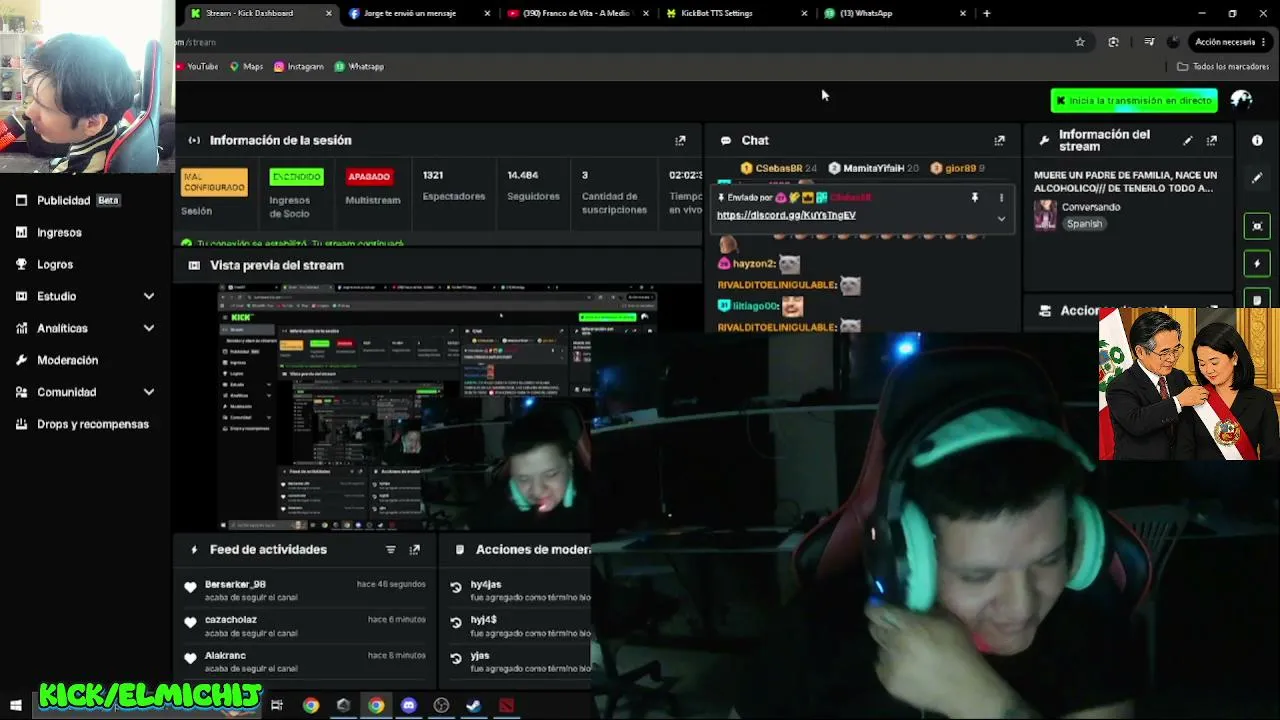The image size is (1280, 720).
Task: Open the Instagram bookmark
Action: (299, 66)
